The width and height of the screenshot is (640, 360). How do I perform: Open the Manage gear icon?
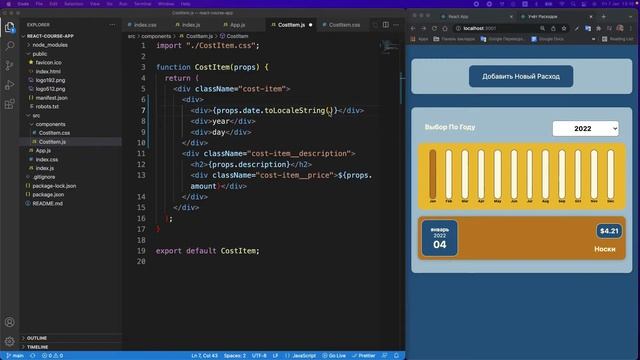pos(9,341)
